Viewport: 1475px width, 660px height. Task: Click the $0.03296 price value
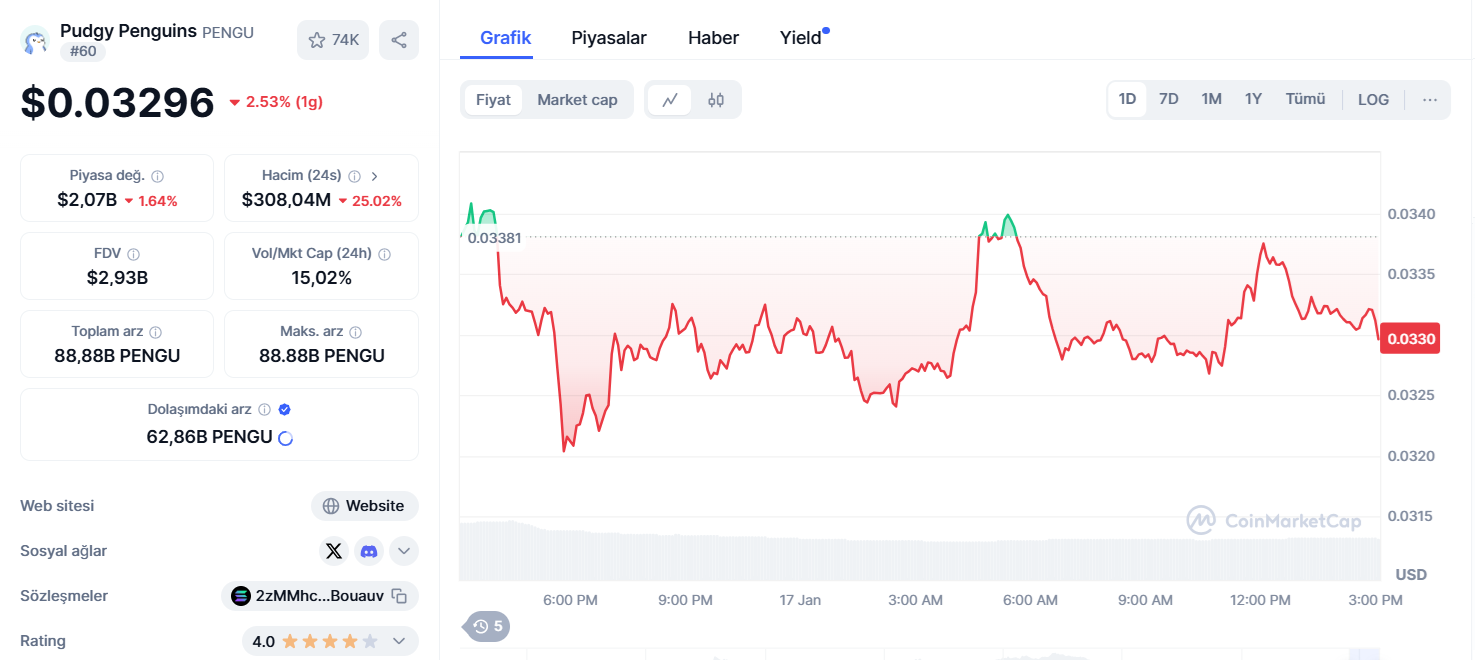[x=118, y=102]
